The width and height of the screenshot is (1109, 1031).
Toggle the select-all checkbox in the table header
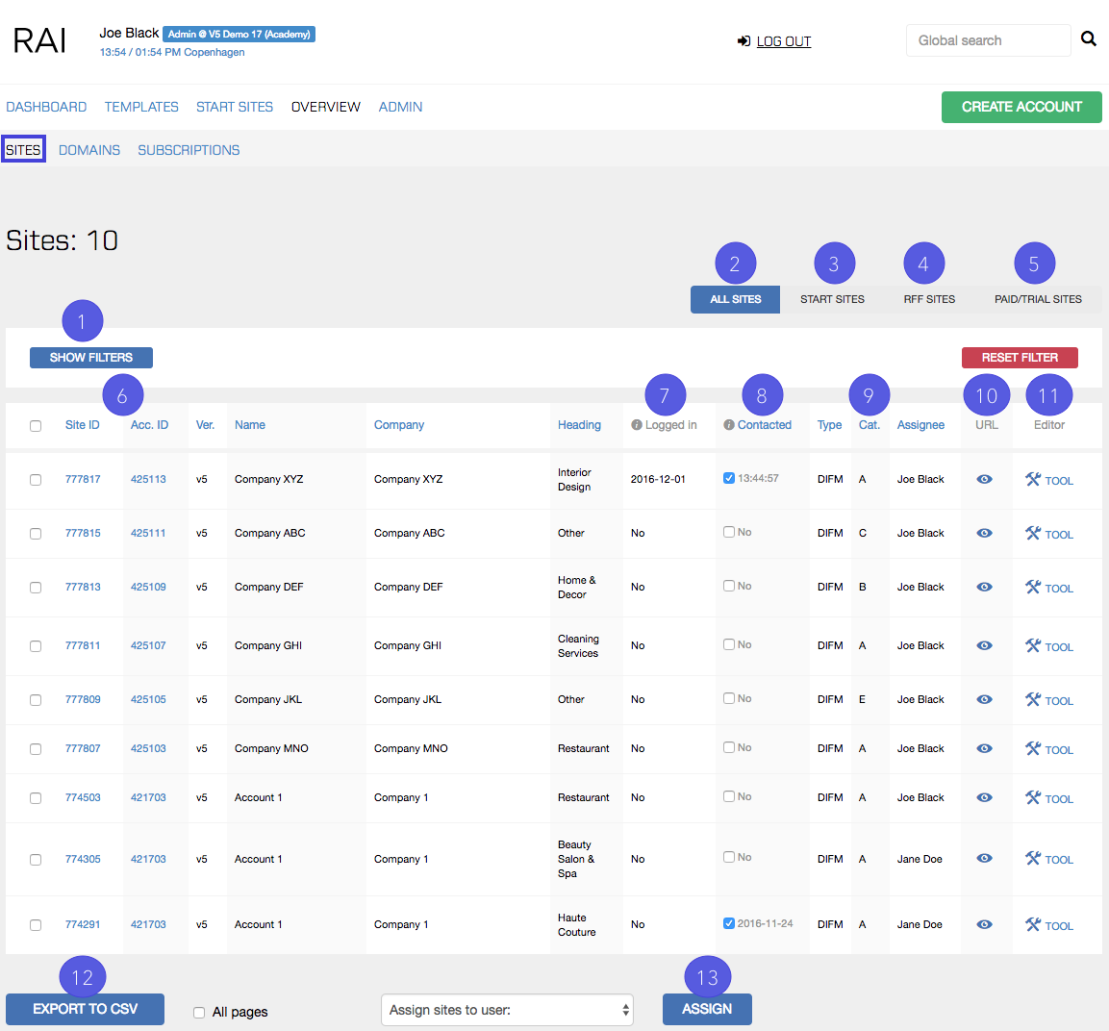pyautogui.click(x=36, y=424)
